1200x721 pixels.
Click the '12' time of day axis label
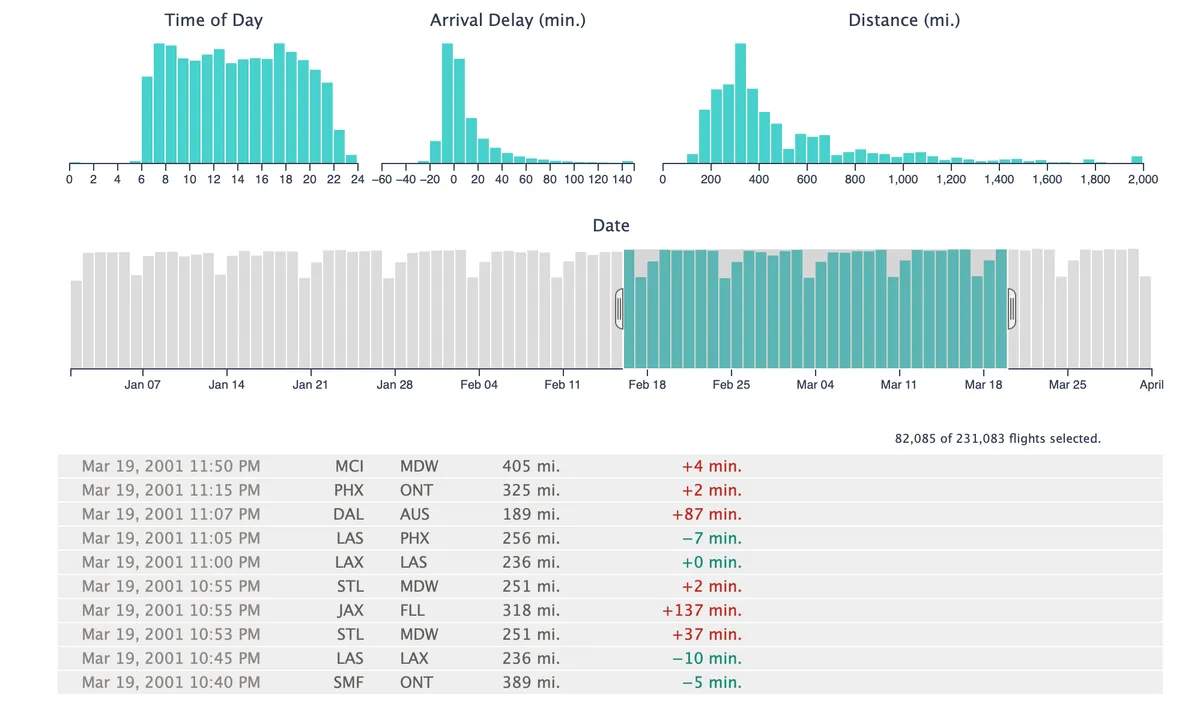pyautogui.click(x=213, y=179)
